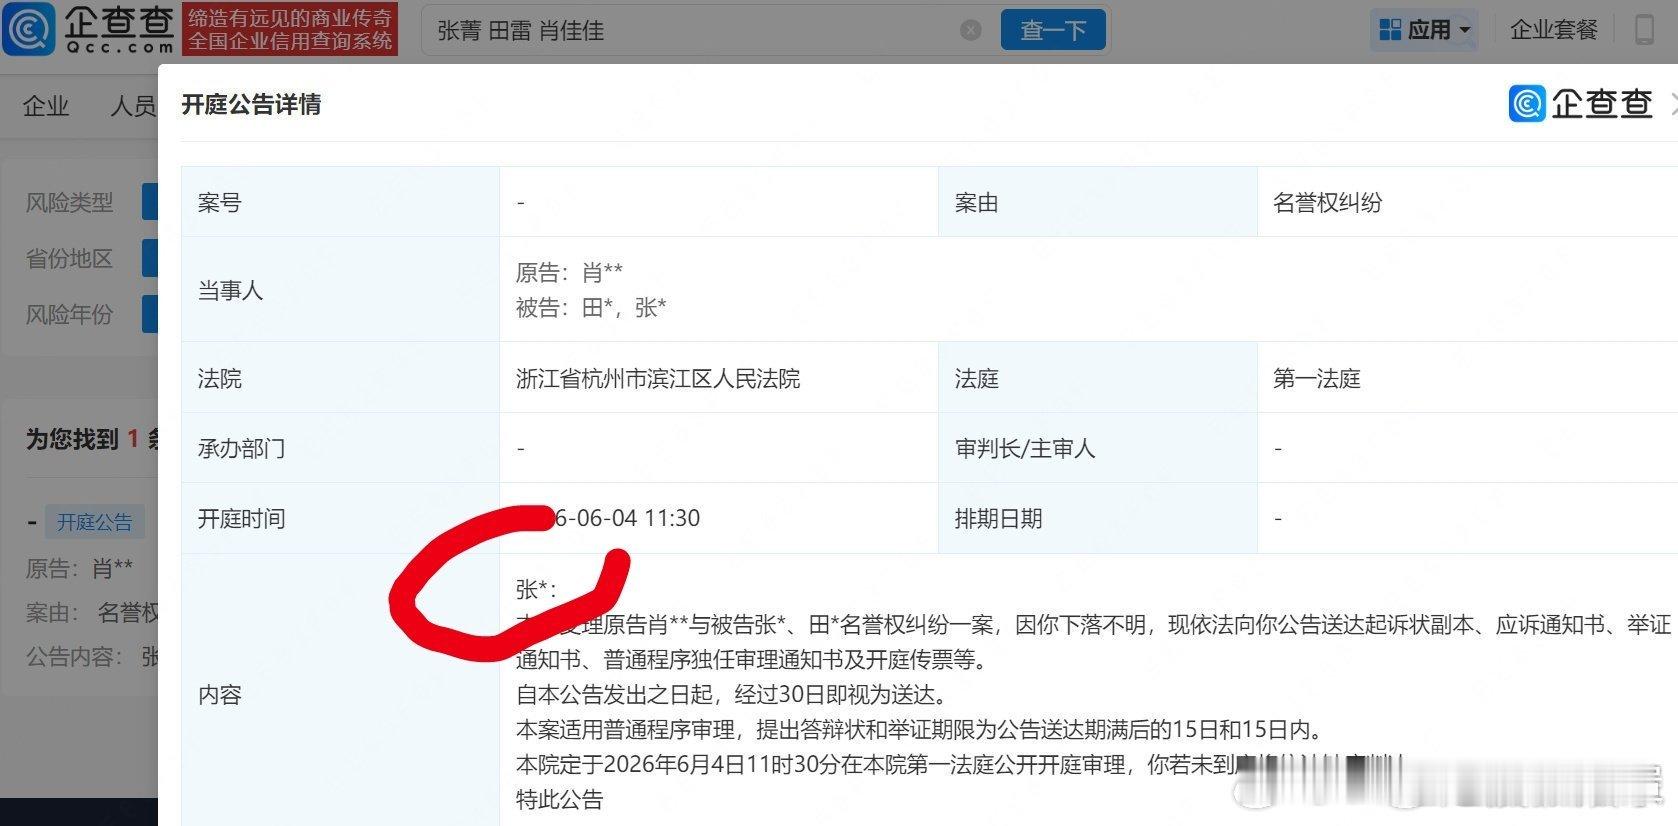Open the mobile phone app icon
Viewport: 1678px width, 826px height.
[1644, 29]
